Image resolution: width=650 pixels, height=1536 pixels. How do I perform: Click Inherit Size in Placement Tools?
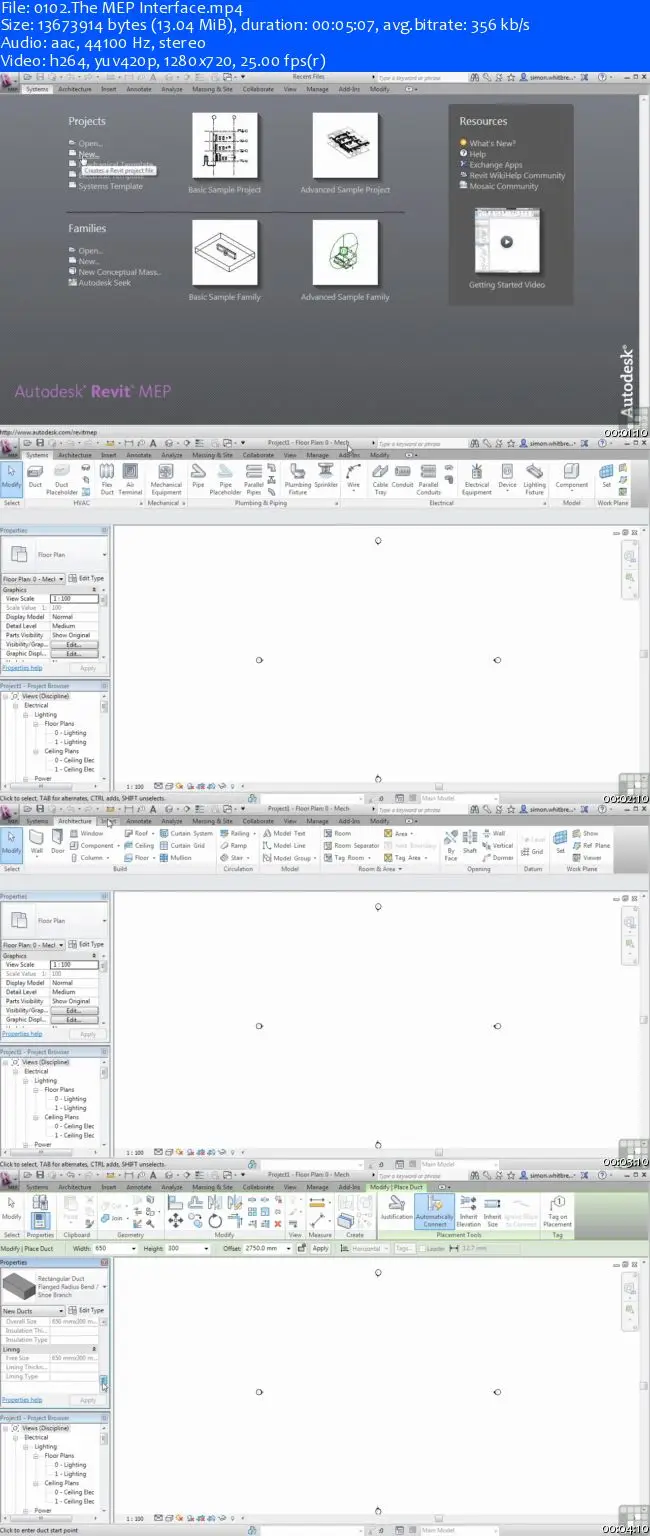[x=492, y=1210]
